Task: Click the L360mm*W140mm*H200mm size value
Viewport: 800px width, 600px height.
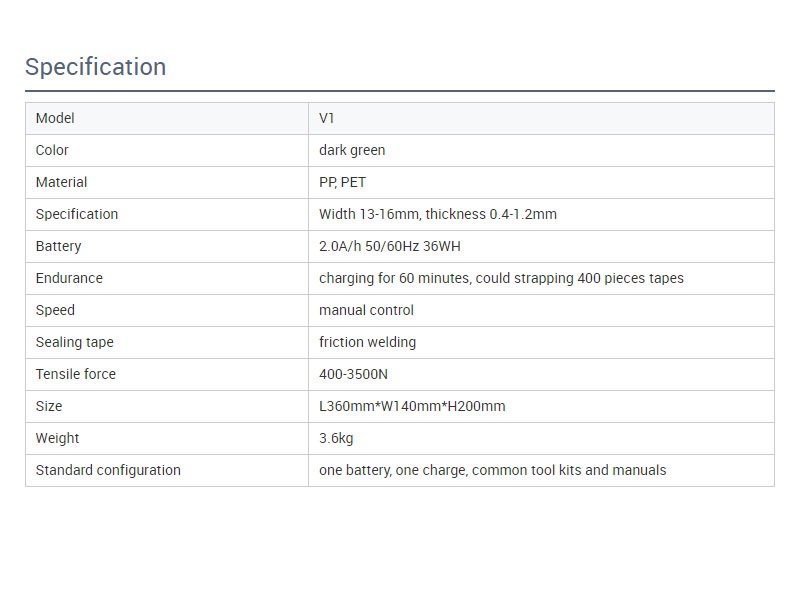Action: click(x=412, y=406)
